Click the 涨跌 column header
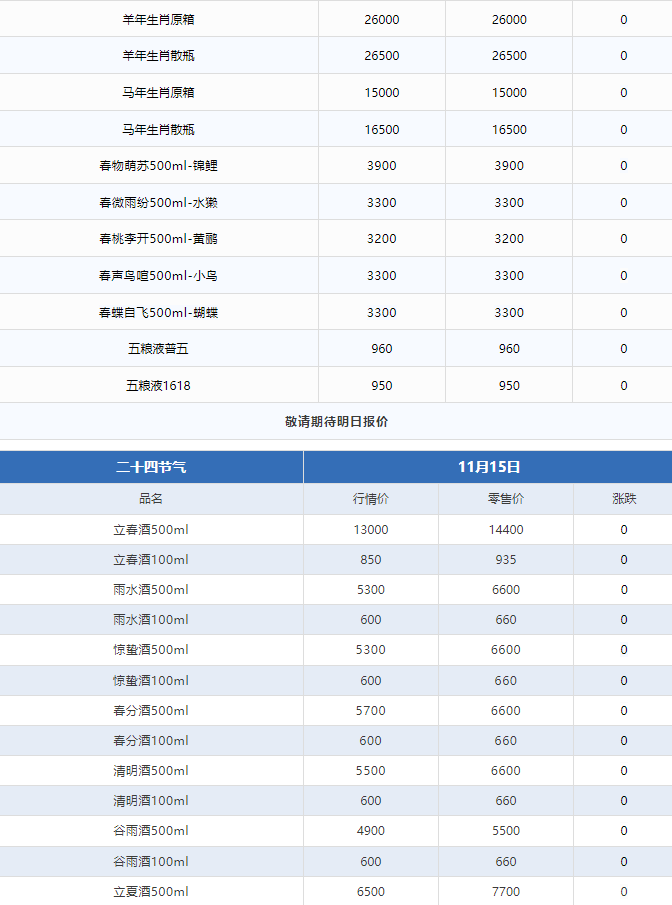This screenshot has width=672, height=905. [x=624, y=498]
